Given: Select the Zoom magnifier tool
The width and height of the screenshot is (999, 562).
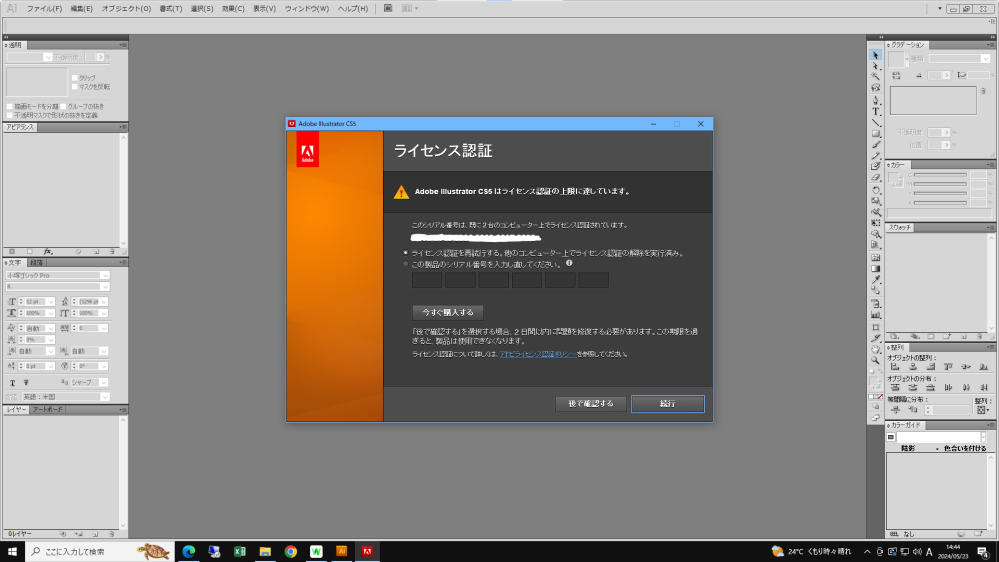Looking at the screenshot, I should (x=875, y=361).
